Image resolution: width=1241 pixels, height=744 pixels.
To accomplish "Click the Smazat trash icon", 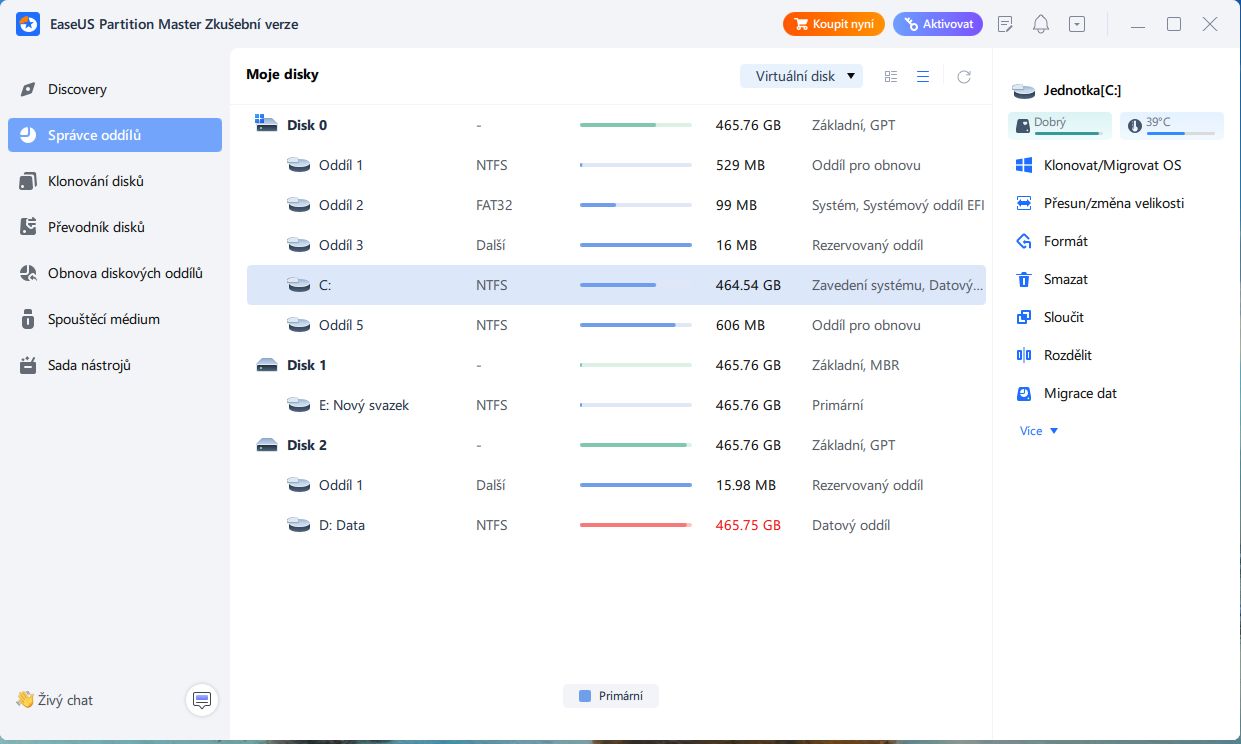I will [x=1023, y=278].
